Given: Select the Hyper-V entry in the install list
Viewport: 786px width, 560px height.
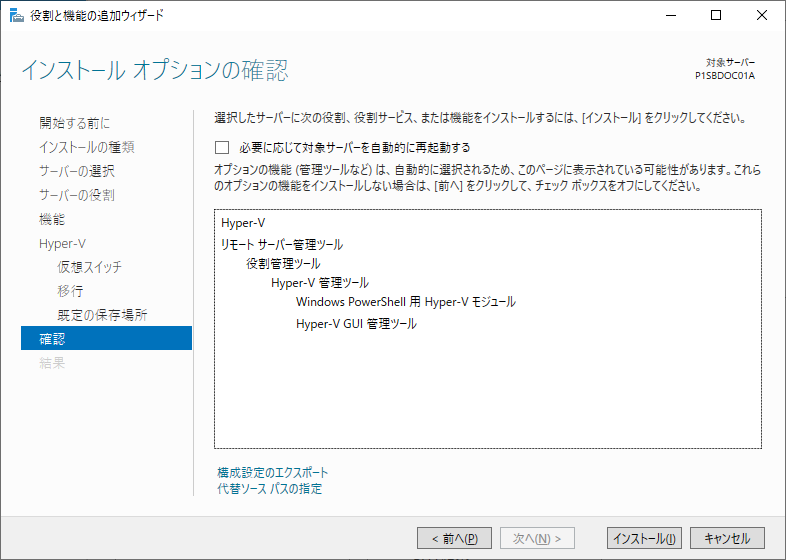Looking at the screenshot, I should [243, 223].
